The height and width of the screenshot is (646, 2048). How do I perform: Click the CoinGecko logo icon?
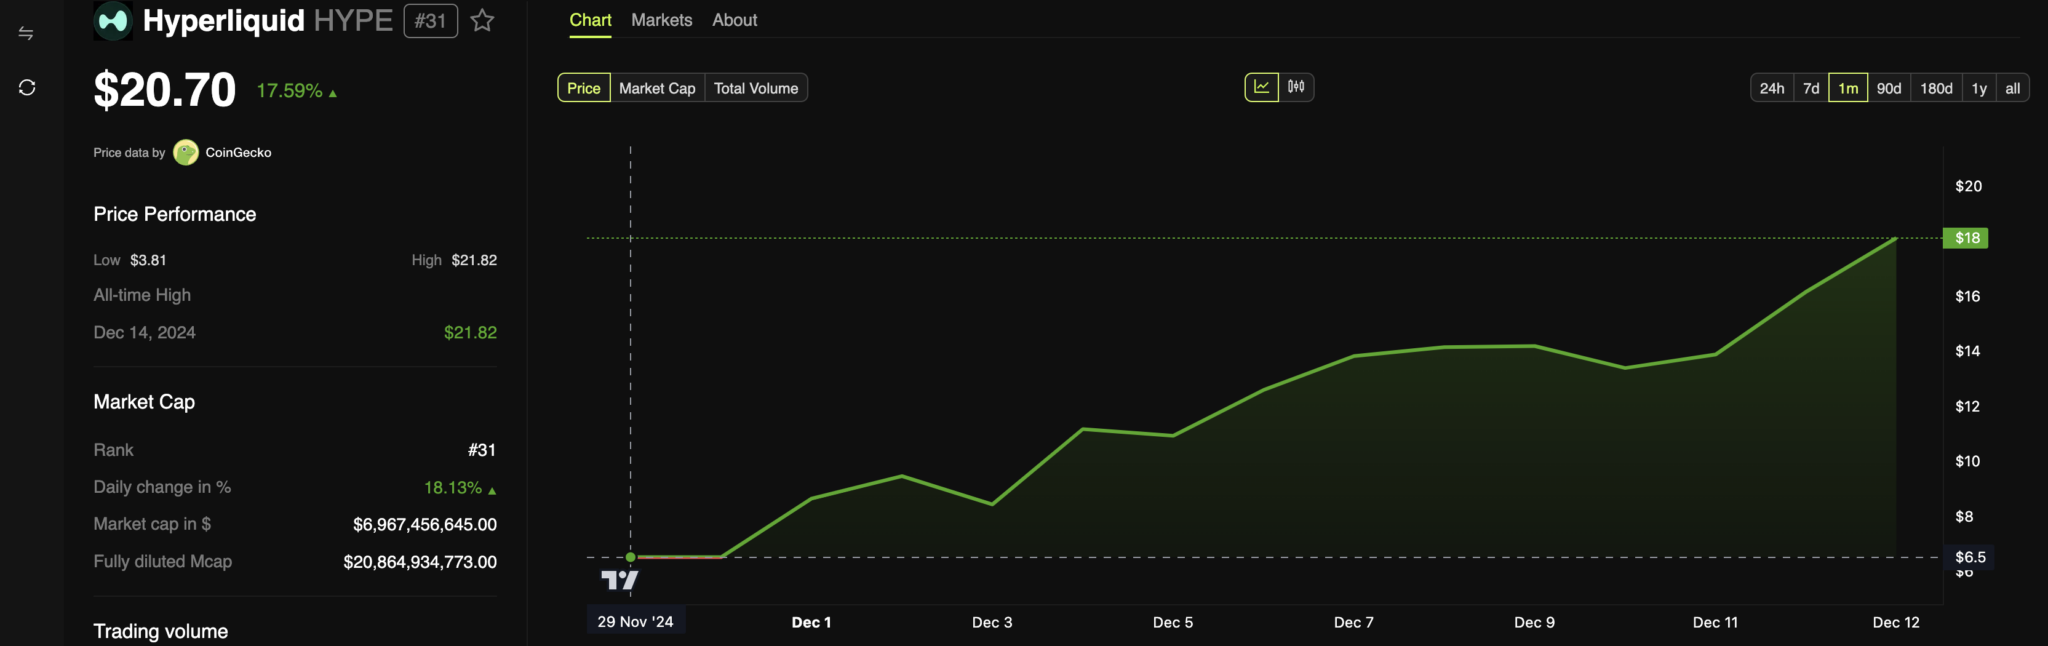click(186, 153)
